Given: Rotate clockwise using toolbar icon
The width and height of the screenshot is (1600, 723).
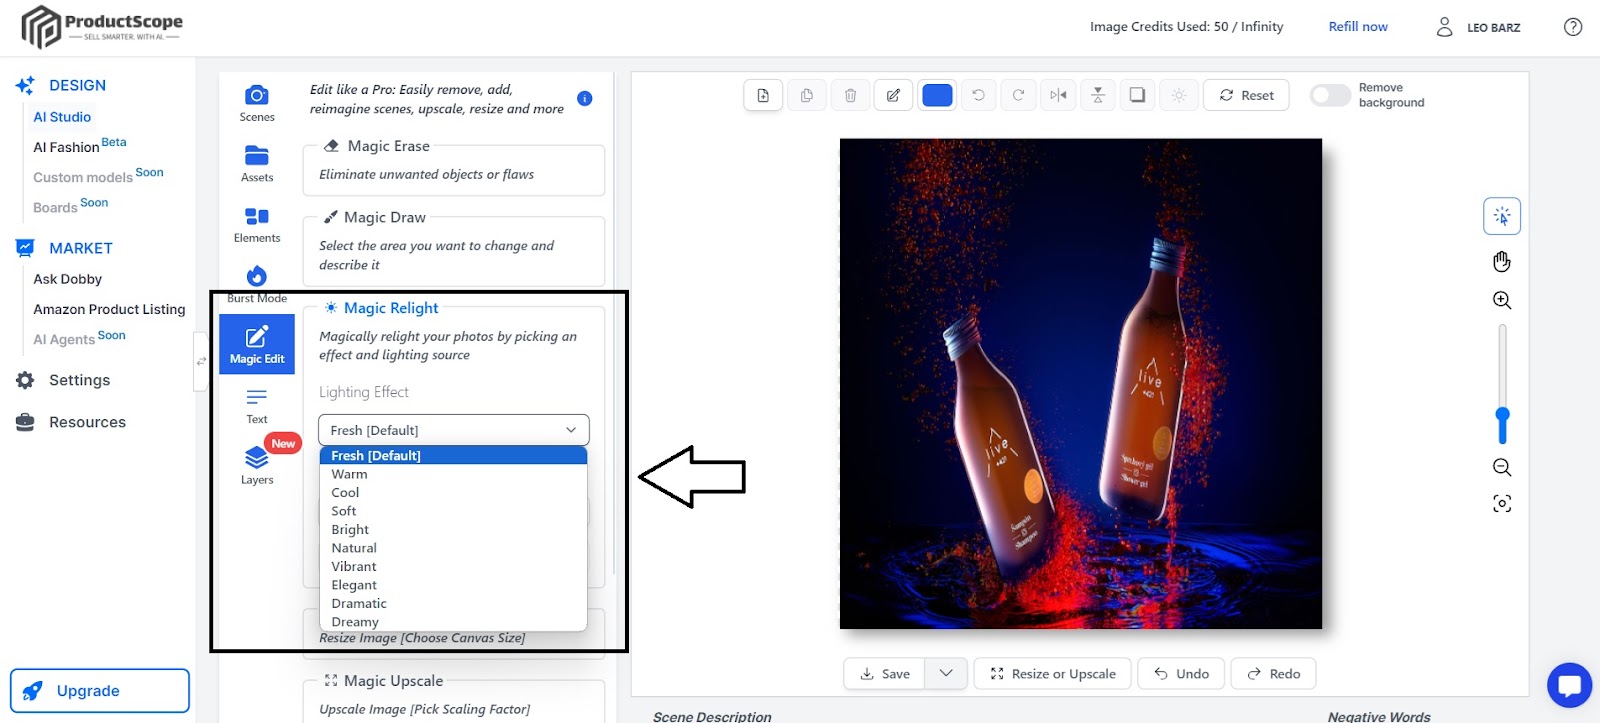Looking at the screenshot, I should tap(1018, 95).
